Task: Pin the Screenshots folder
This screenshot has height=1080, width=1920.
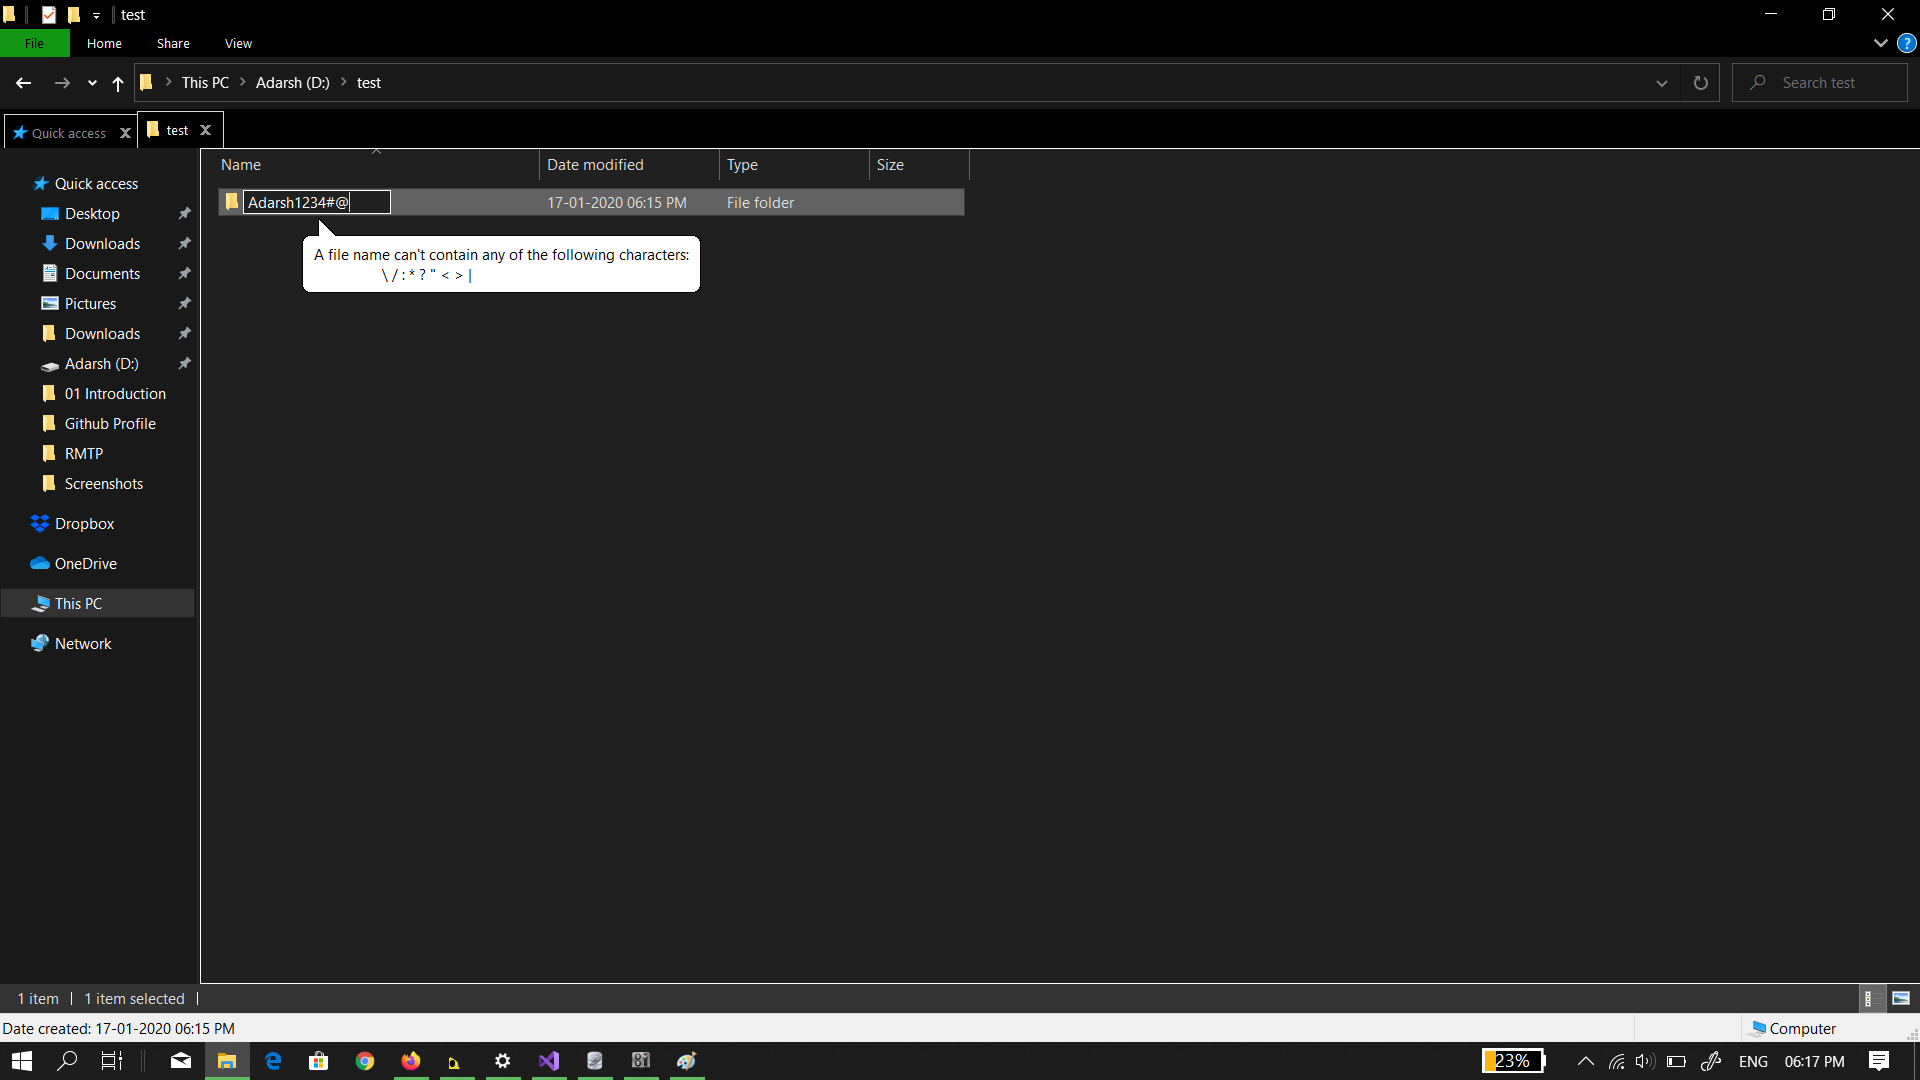Action: pos(184,483)
